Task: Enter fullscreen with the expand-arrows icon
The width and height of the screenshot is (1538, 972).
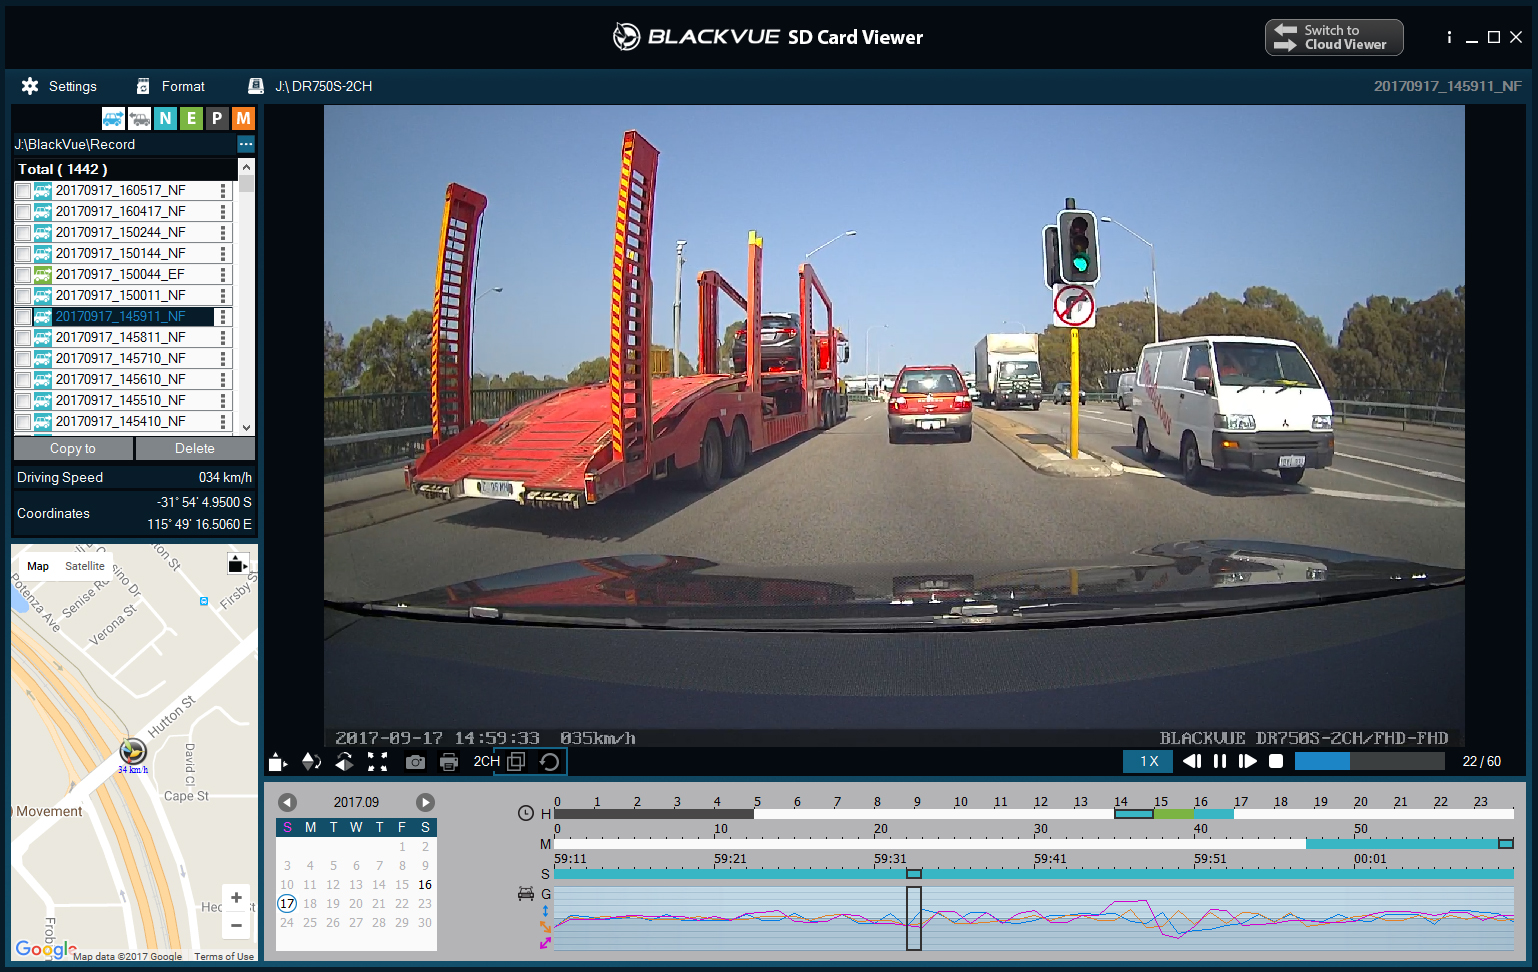Action: click(377, 762)
